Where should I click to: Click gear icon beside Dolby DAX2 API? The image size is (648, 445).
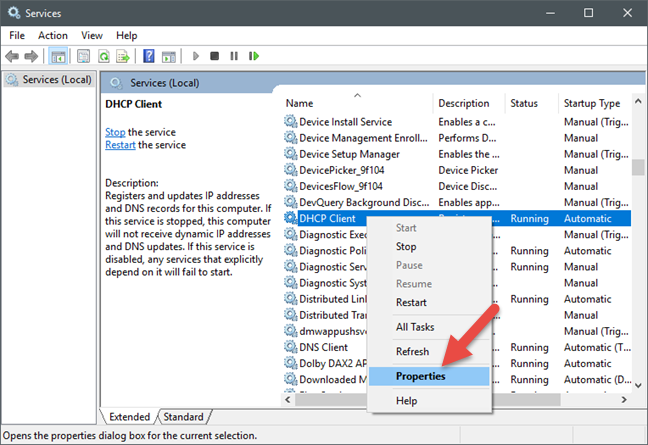click(291, 363)
